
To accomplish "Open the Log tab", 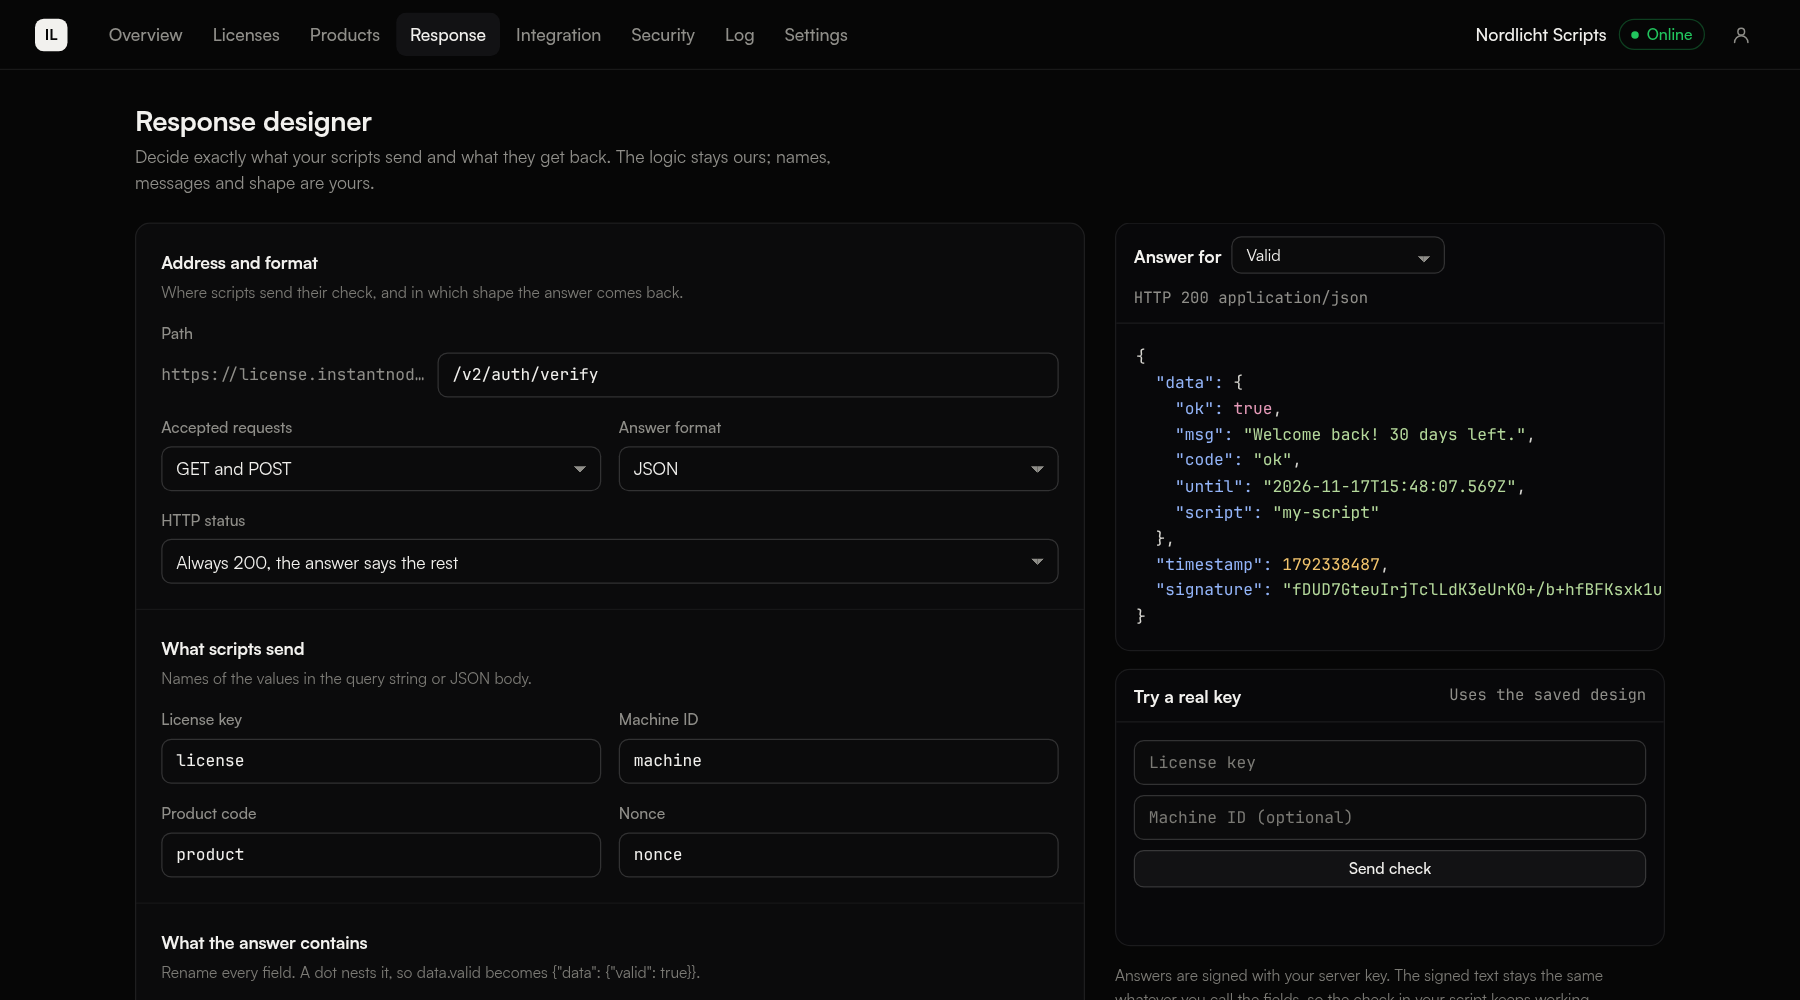I will [739, 35].
